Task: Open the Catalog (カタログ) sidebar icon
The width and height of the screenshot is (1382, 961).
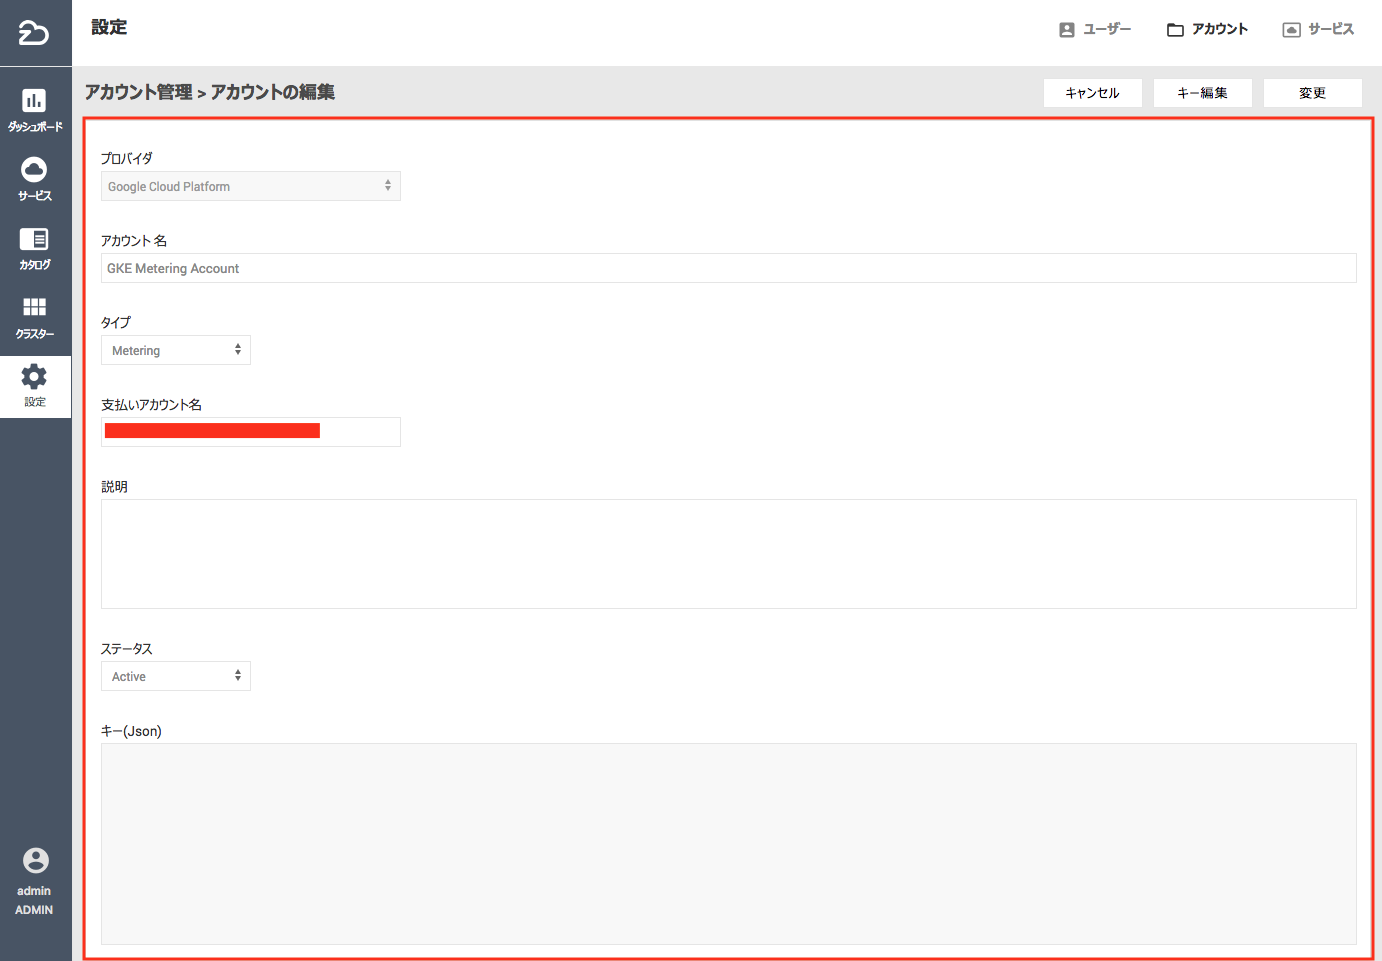Action: (x=35, y=240)
